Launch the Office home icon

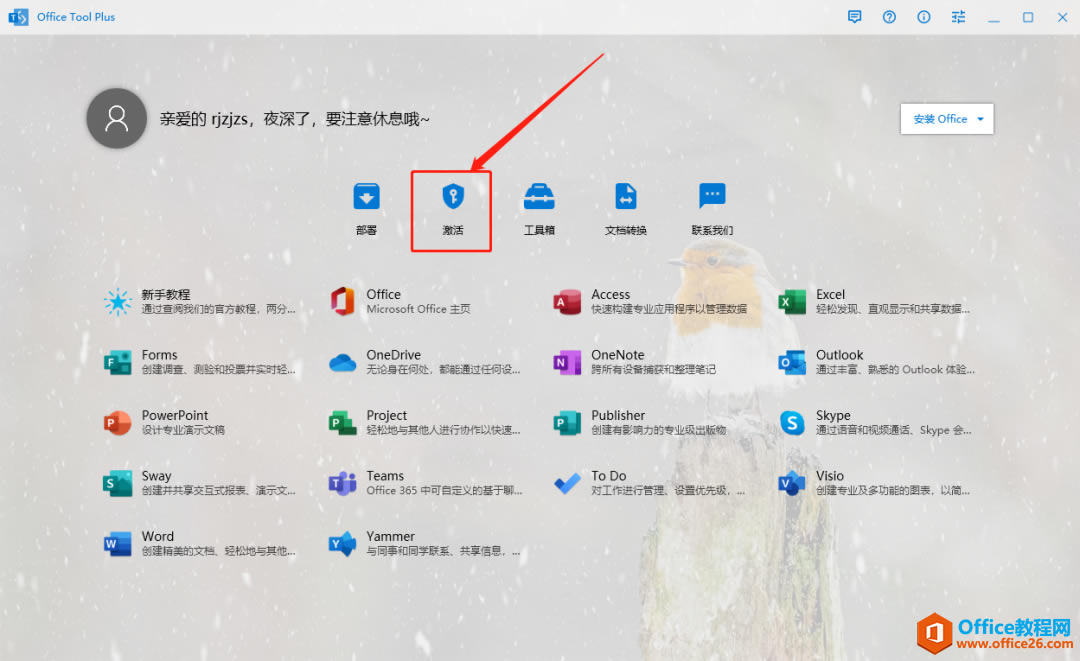[x=342, y=302]
